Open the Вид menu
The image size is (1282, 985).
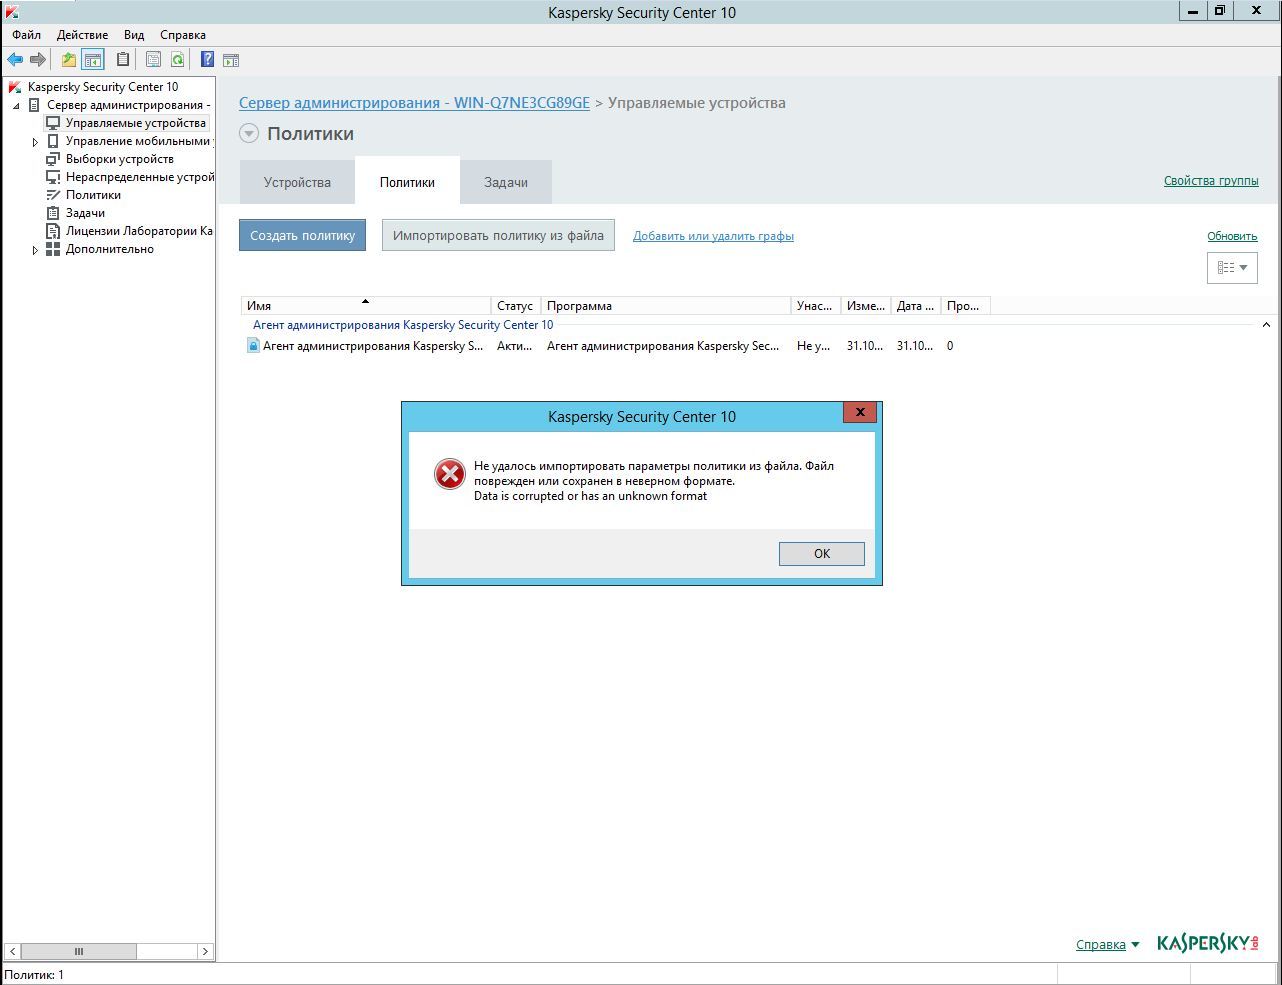[134, 35]
